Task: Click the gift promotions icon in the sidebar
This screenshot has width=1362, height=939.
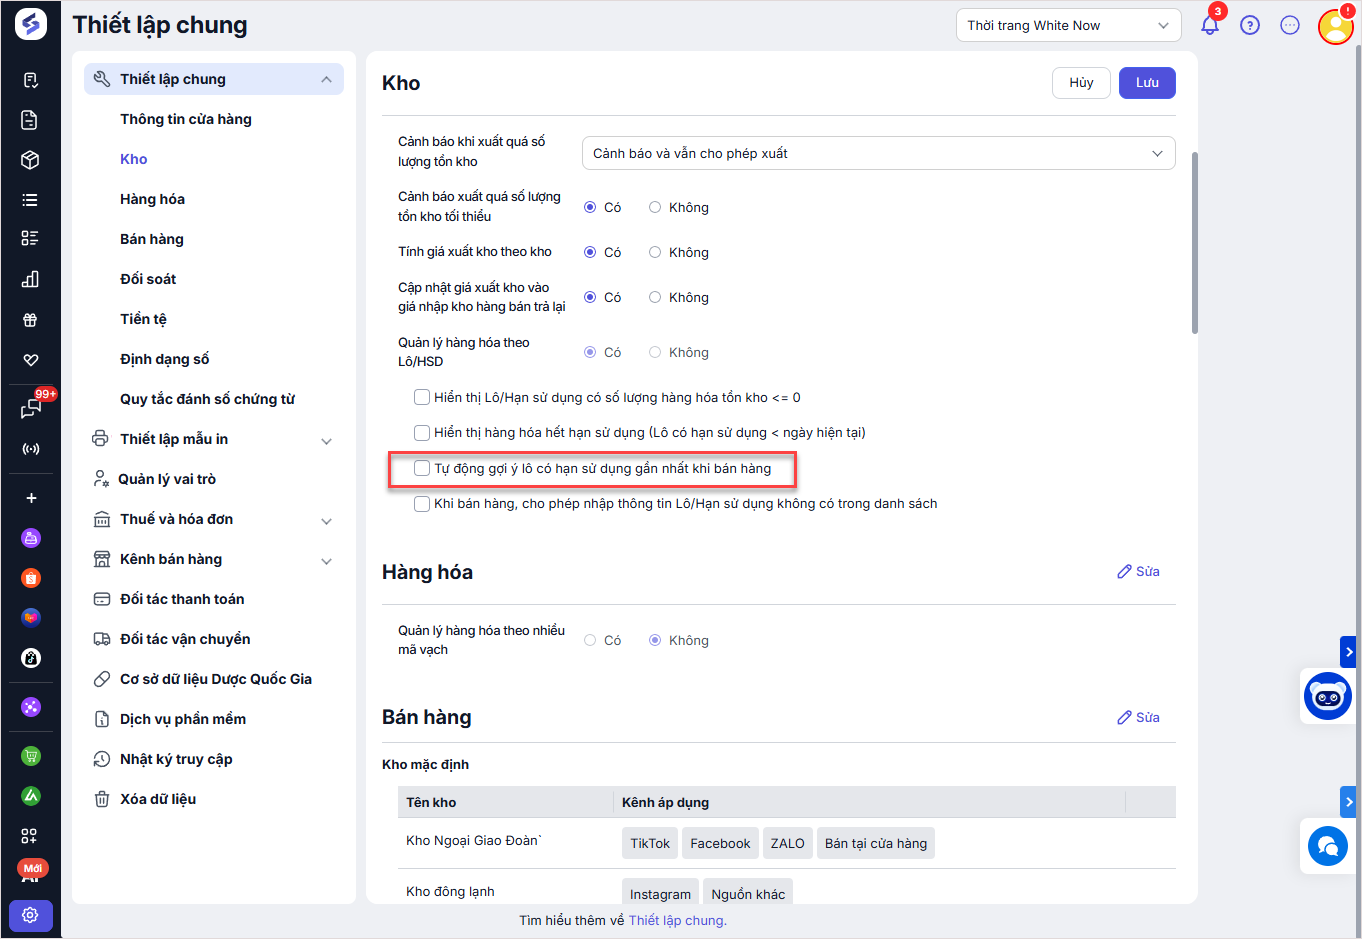Action: (x=30, y=320)
